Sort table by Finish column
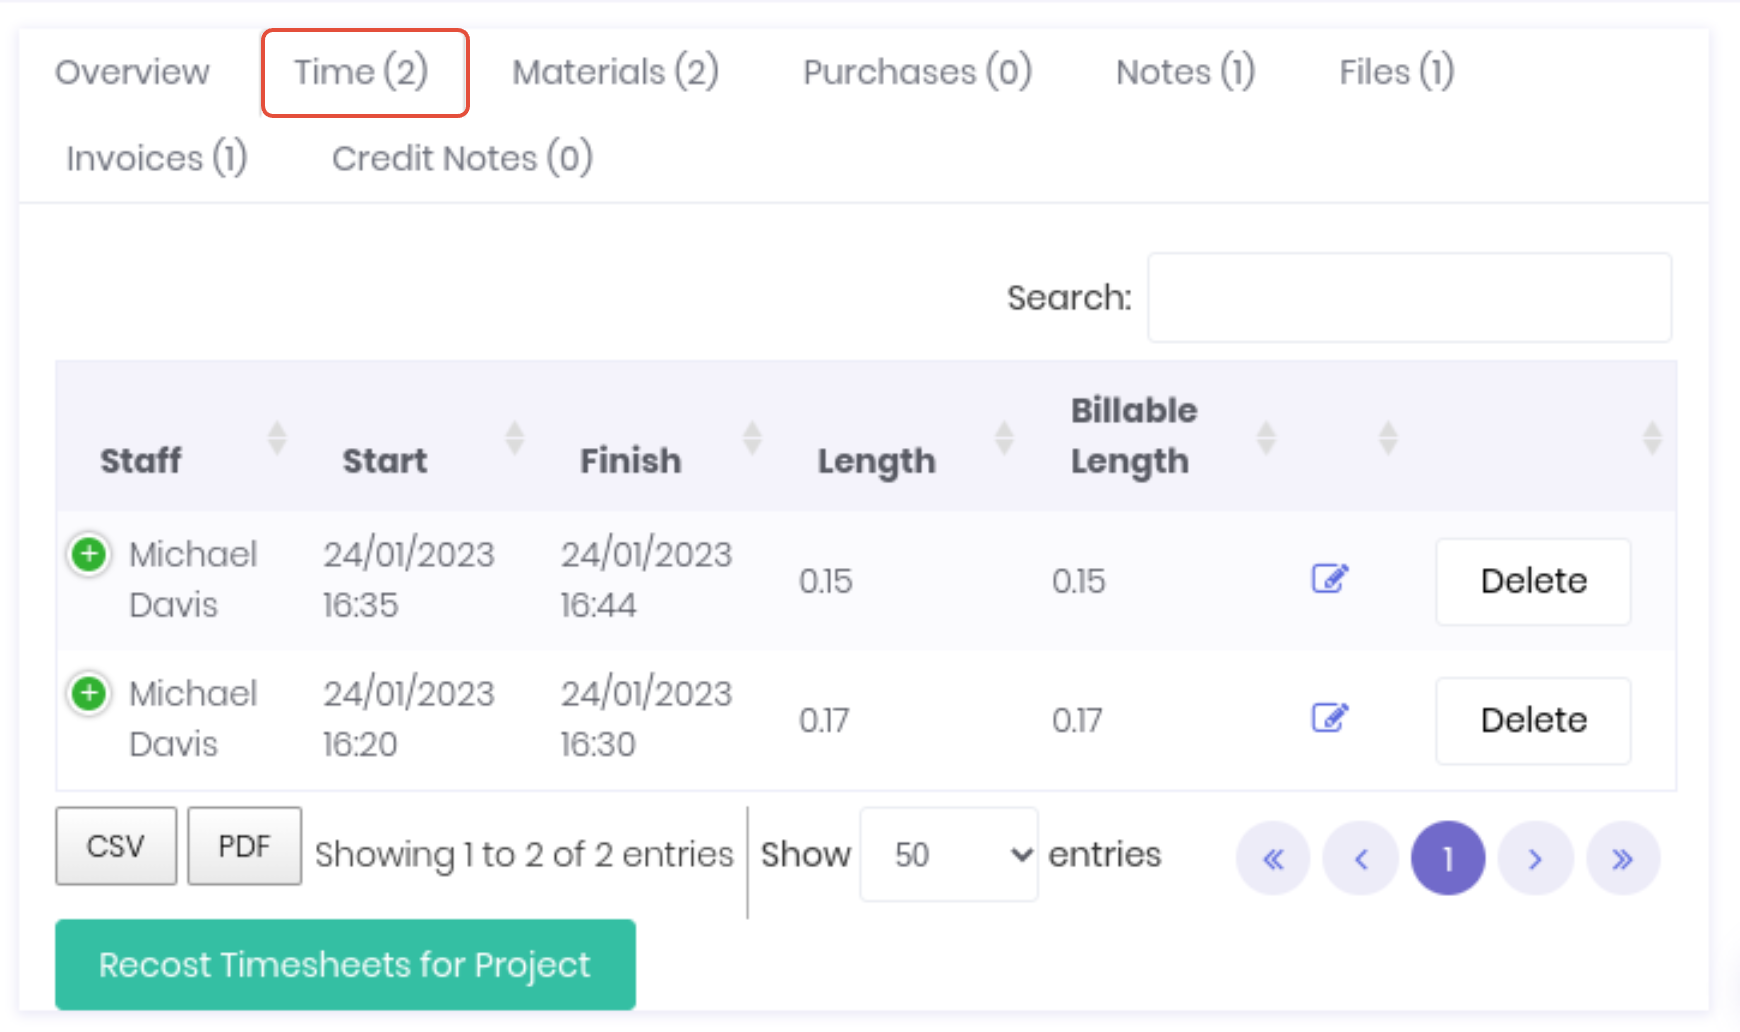The width and height of the screenshot is (1740, 1032). (631, 460)
